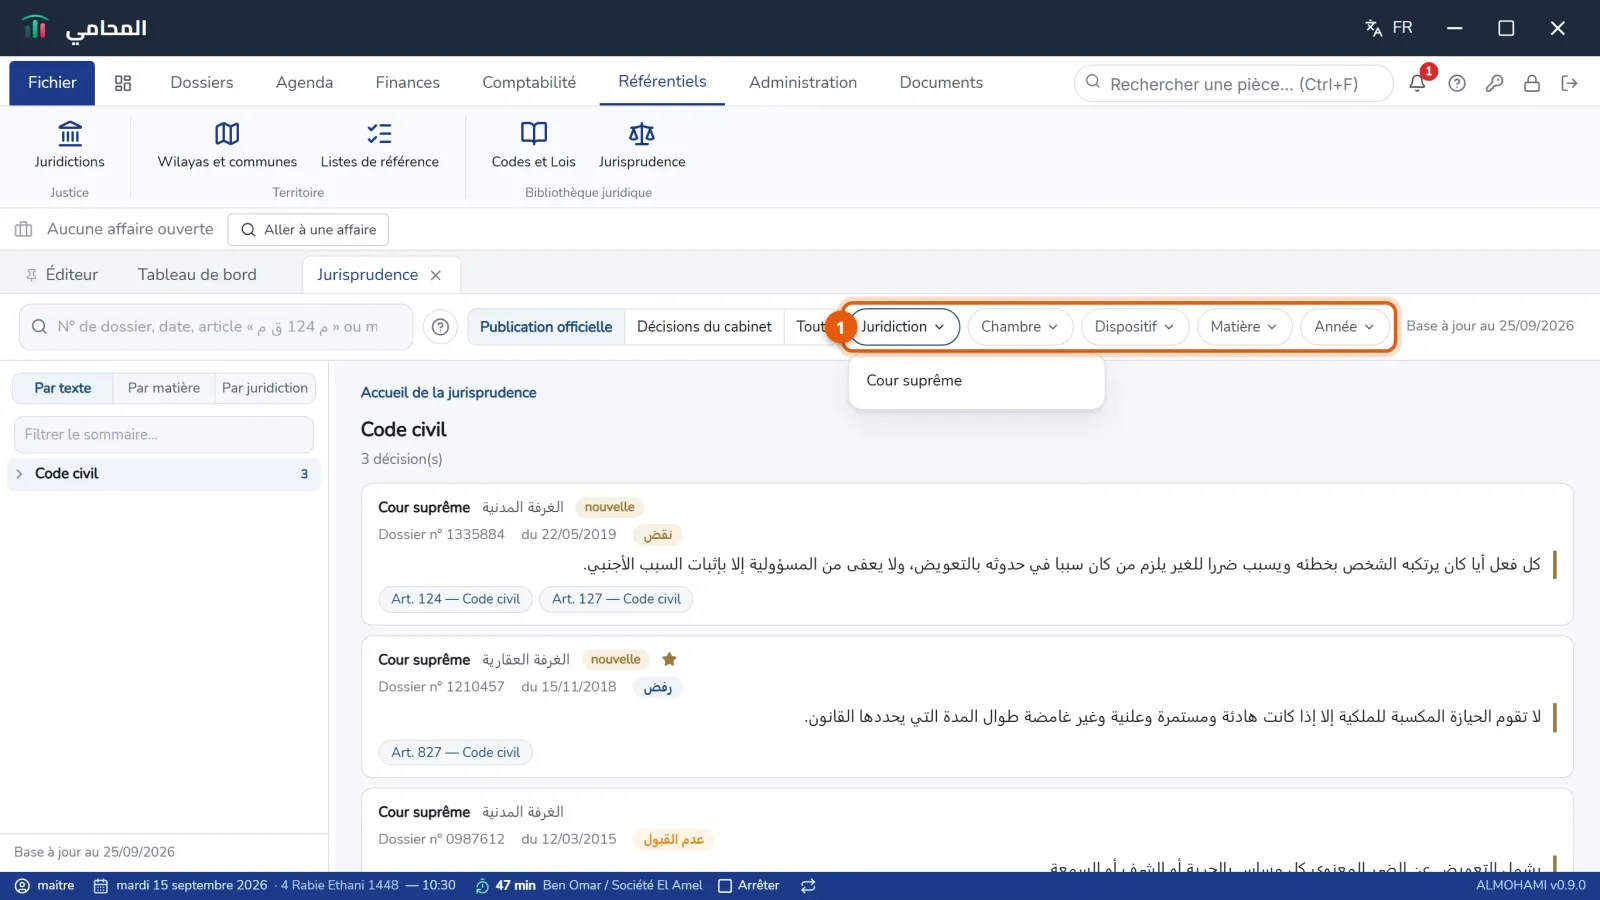Click Aller à une affaire button

(x=308, y=230)
